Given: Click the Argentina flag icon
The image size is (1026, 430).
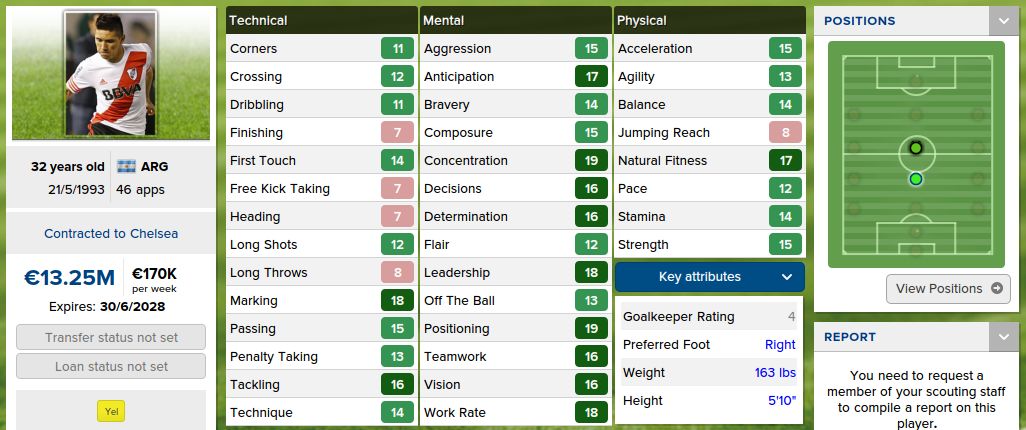Looking at the screenshot, I should click(x=126, y=167).
